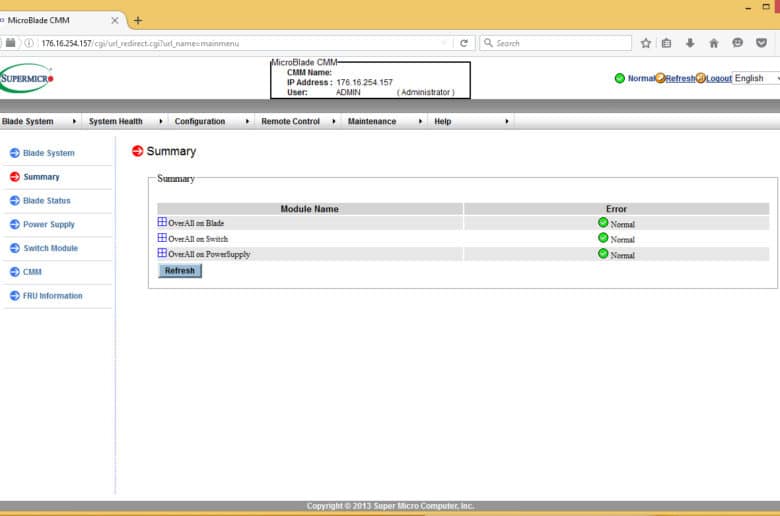Screen dimensions: 780x516
Task: Open FRU Information sidebar link
Action: tap(53, 296)
